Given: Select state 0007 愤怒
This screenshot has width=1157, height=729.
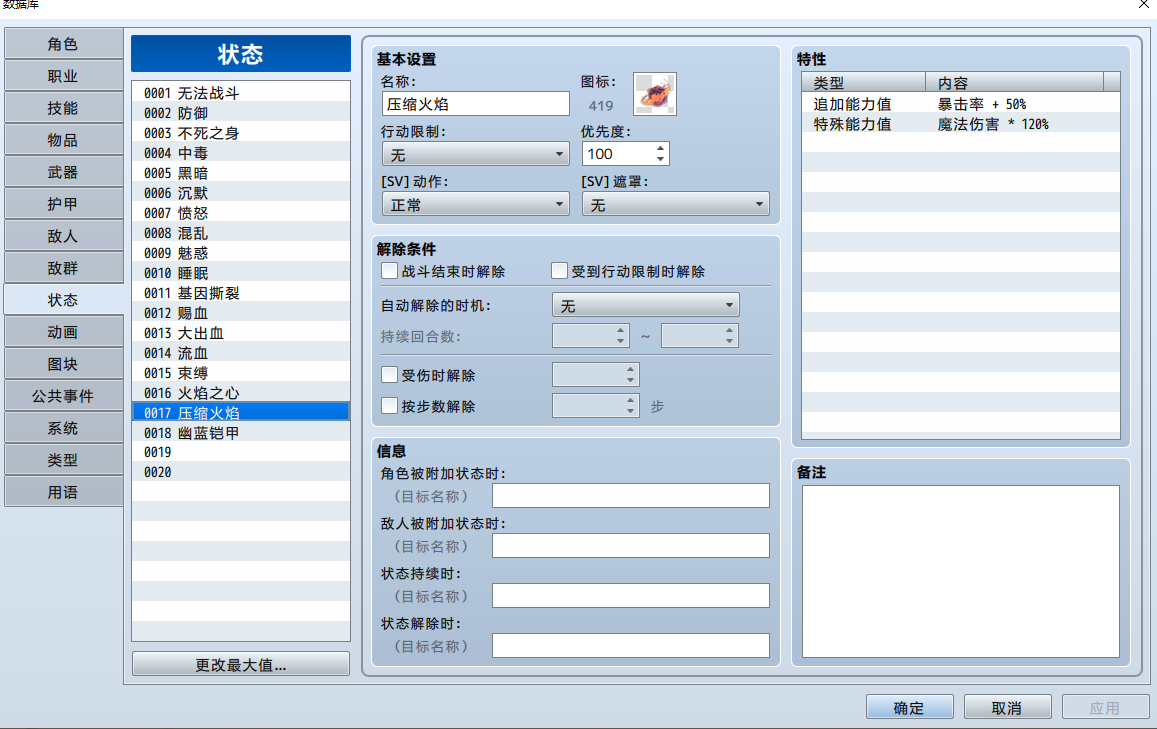Looking at the screenshot, I should pyautogui.click(x=241, y=212).
